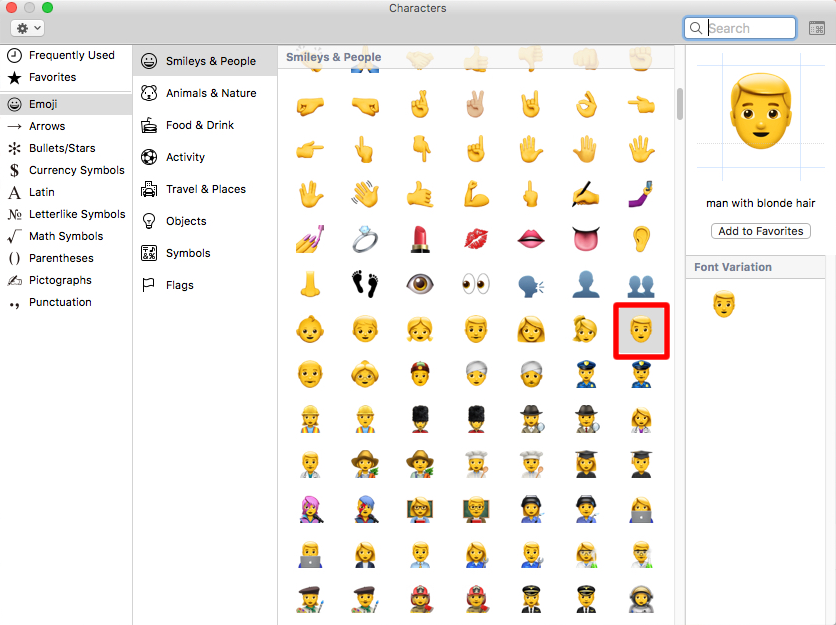Viewport: 836px width, 625px height.
Task: Choose the waving hand emoji
Action: click(x=365, y=194)
